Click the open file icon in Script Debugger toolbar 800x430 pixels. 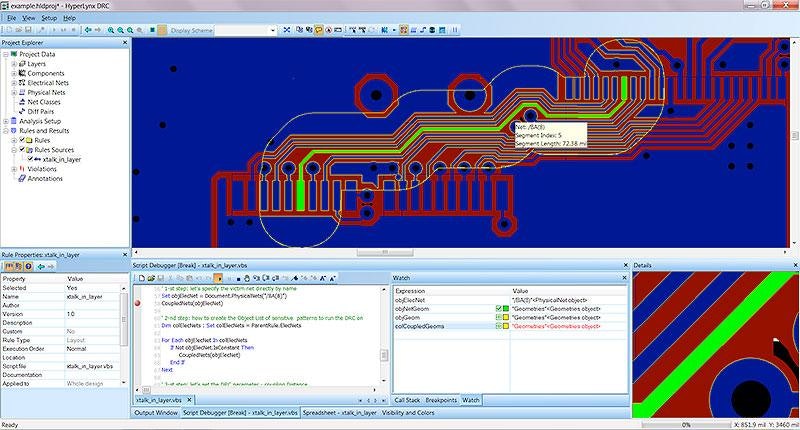pyautogui.click(x=150, y=276)
